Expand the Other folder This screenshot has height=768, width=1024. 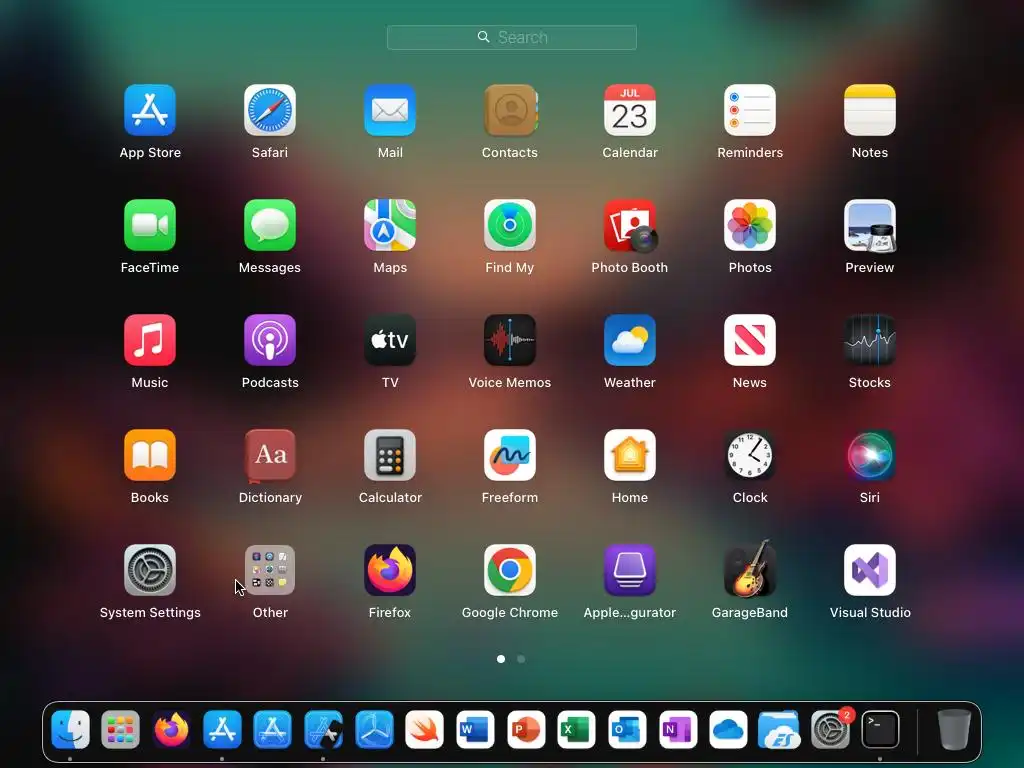tap(270, 570)
